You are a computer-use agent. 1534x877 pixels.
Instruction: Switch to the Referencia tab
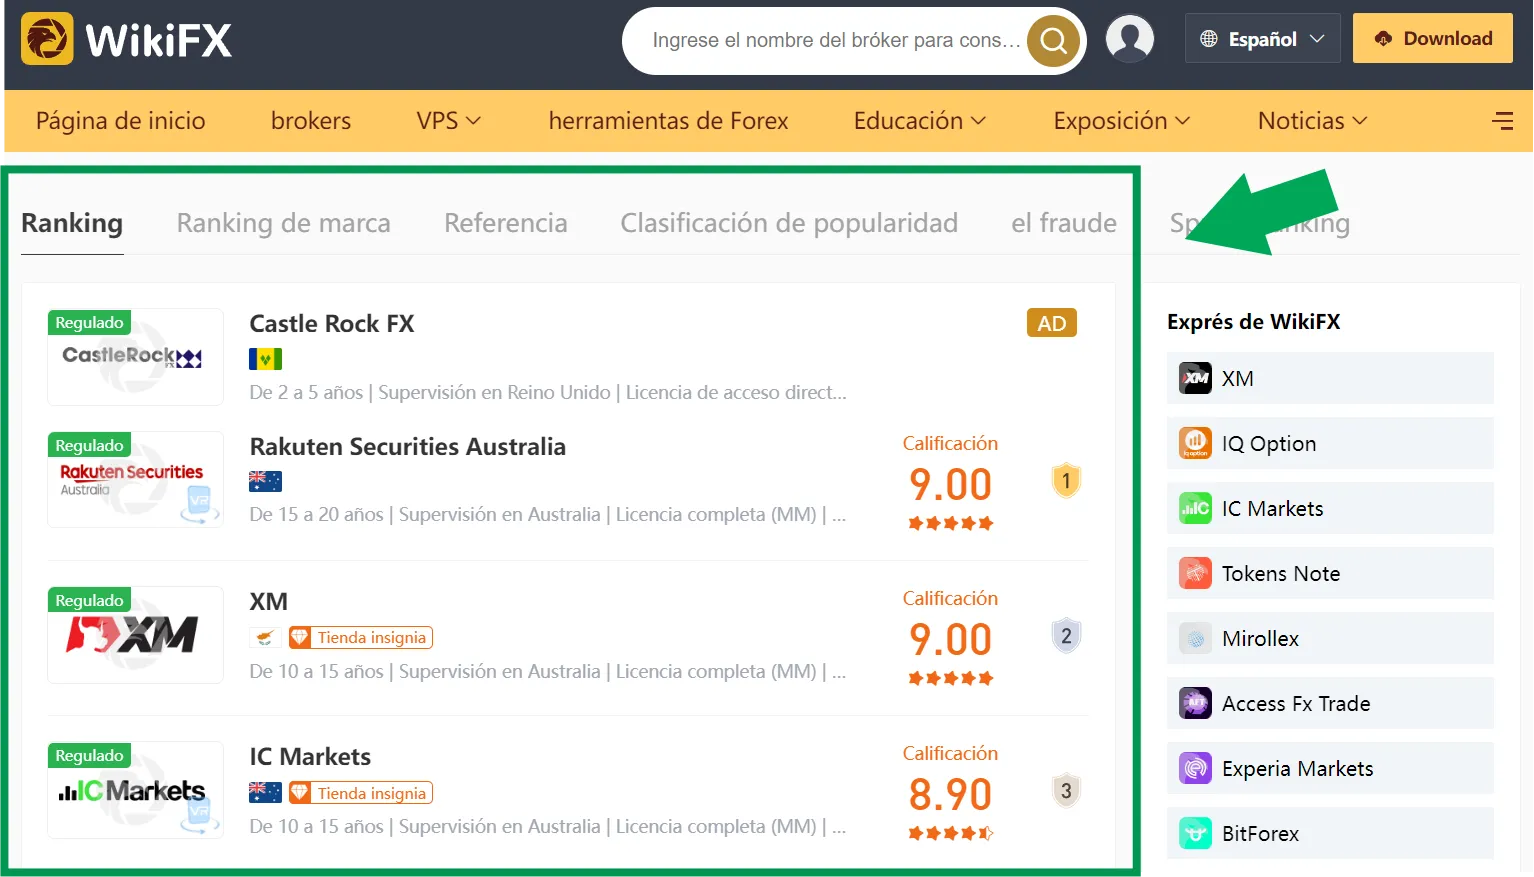[506, 223]
